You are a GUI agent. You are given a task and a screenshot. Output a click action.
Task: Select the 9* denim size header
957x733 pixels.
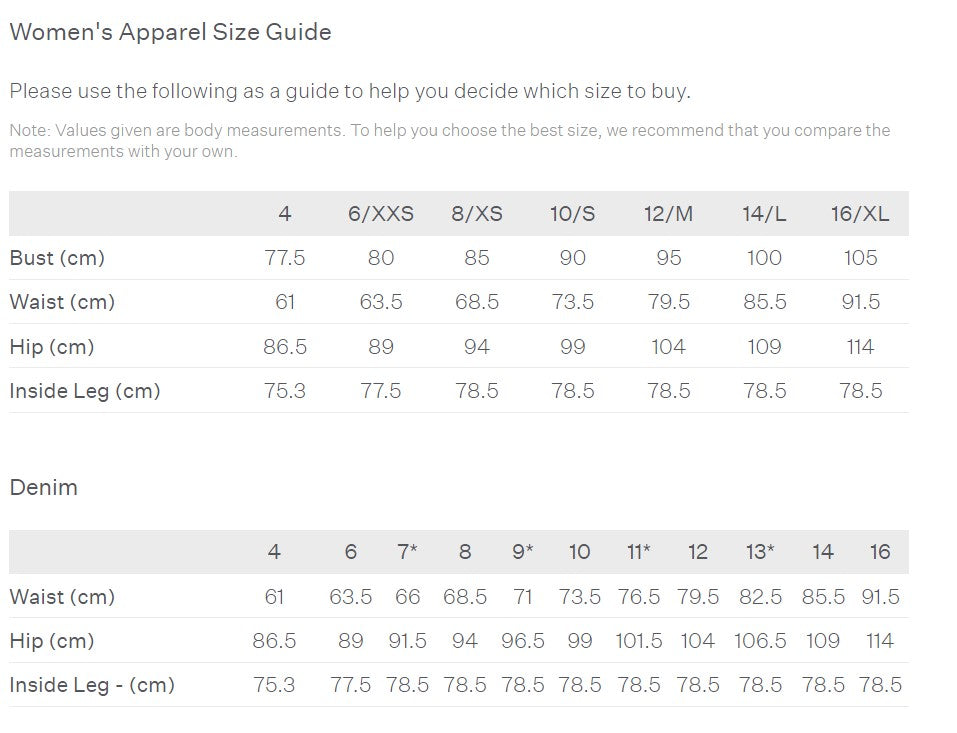point(522,552)
